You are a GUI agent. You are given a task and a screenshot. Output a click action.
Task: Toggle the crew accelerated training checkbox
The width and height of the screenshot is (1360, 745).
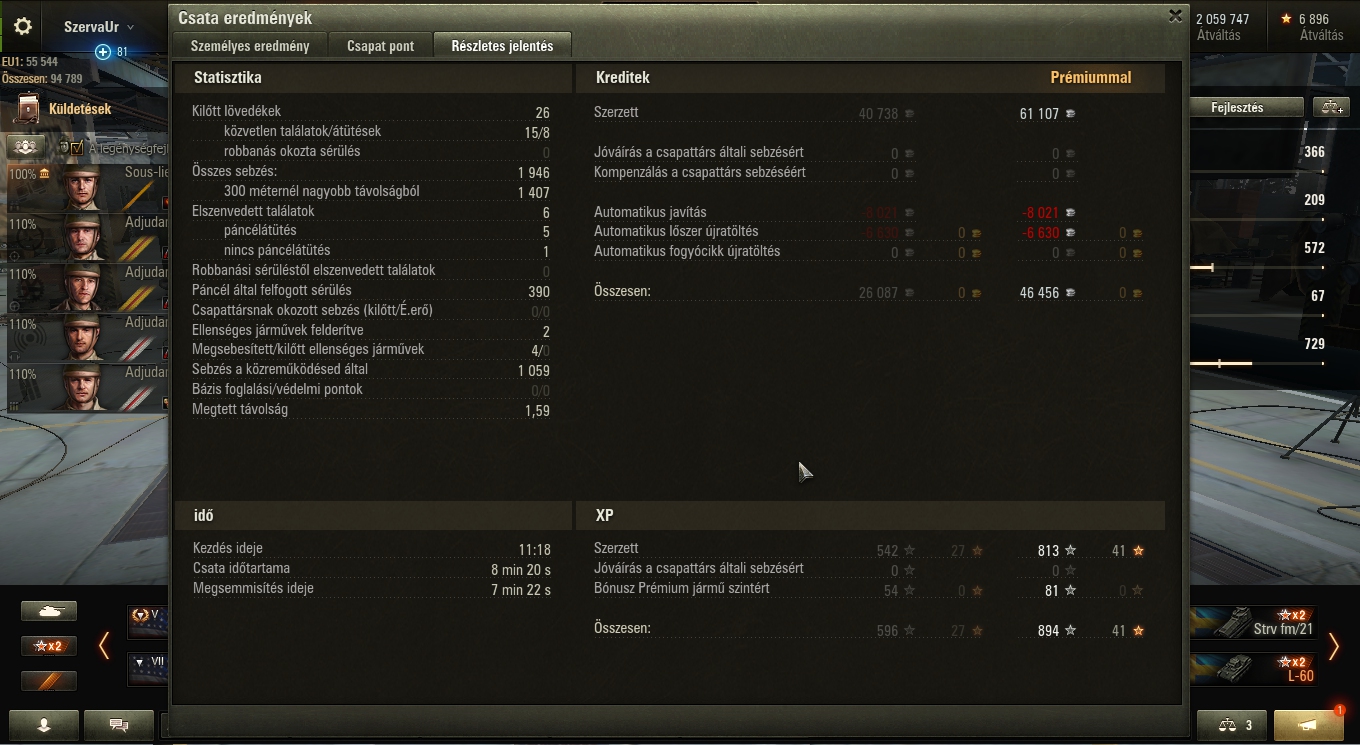pyautogui.click(x=77, y=148)
